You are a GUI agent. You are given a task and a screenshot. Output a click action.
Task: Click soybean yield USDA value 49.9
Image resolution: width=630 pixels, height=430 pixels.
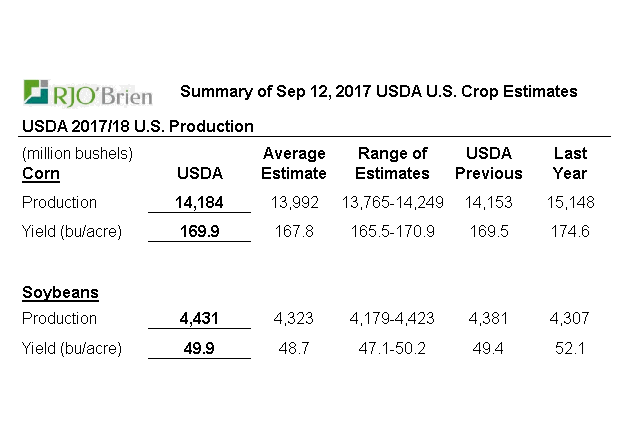tap(199, 348)
